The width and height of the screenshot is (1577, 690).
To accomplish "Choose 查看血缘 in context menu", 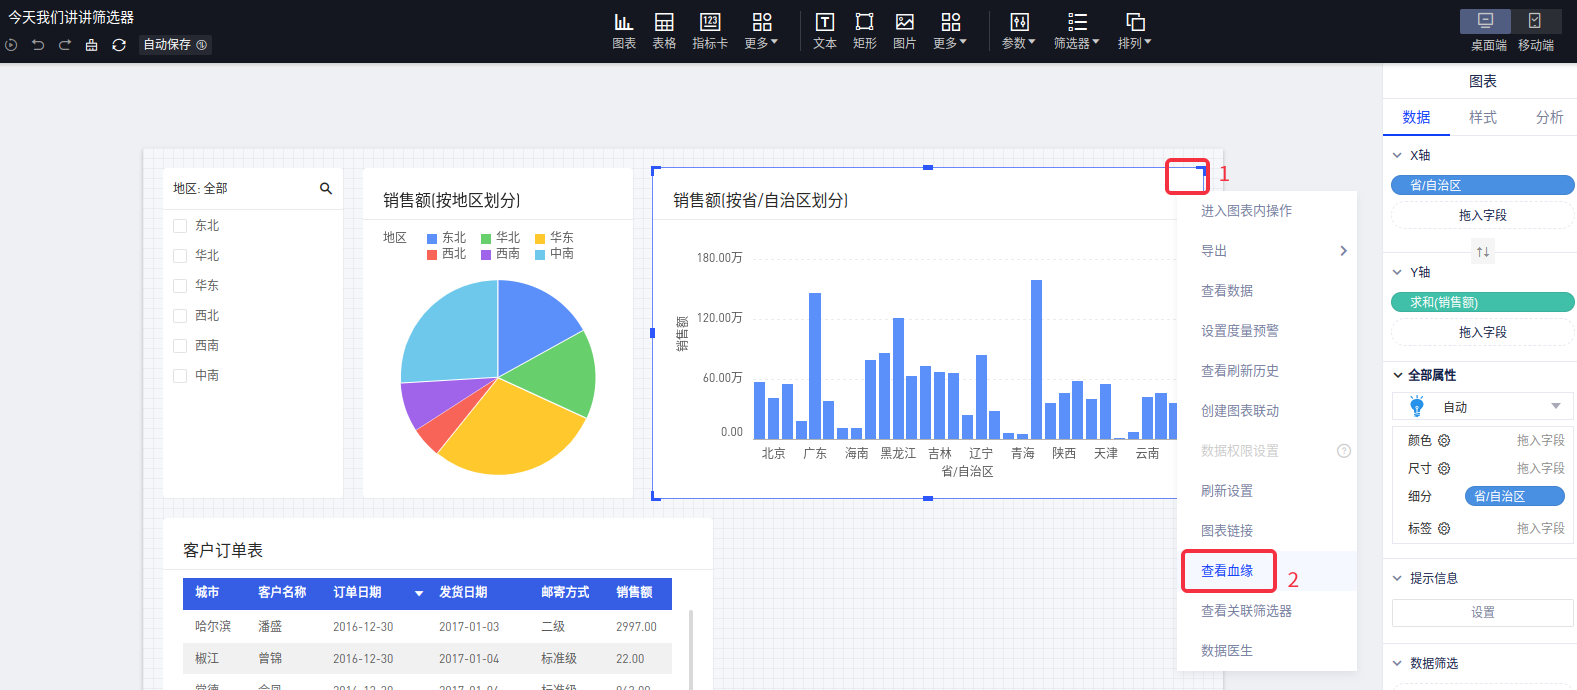I will coord(1227,571).
